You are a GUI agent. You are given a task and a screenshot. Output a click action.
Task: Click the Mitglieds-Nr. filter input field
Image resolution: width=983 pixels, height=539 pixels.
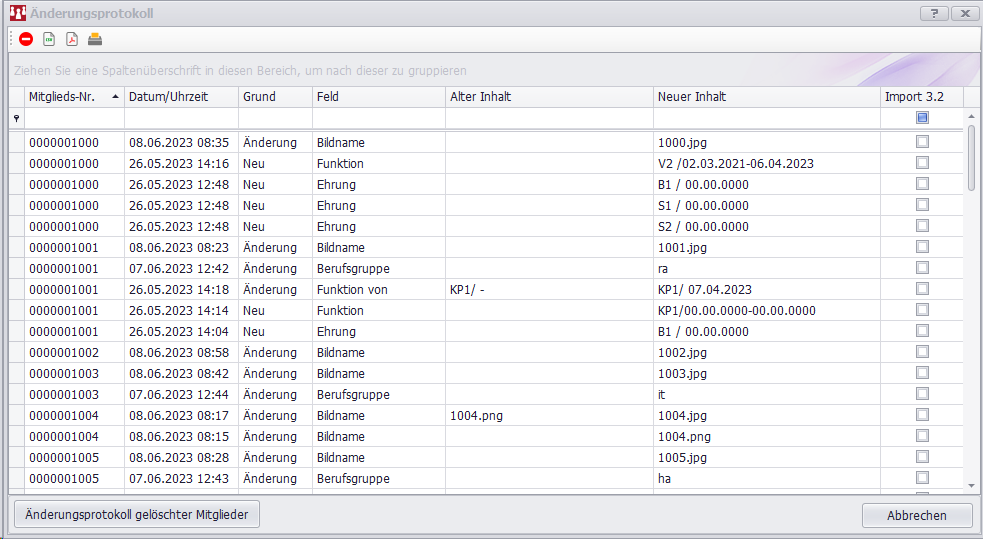(x=74, y=118)
